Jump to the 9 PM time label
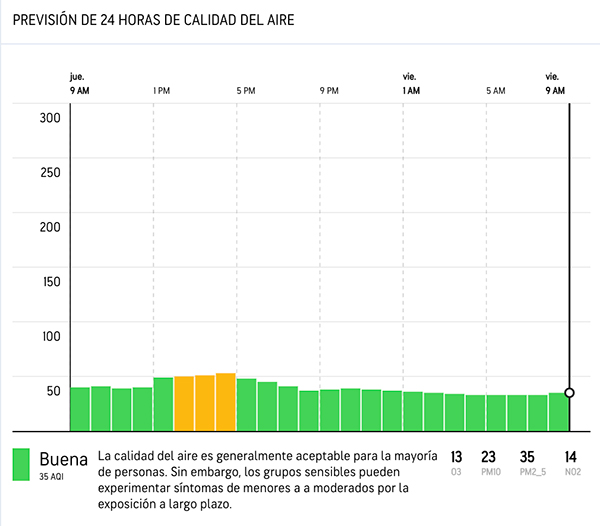The height and width of the screenshot is (526, 600). (329, 91)
